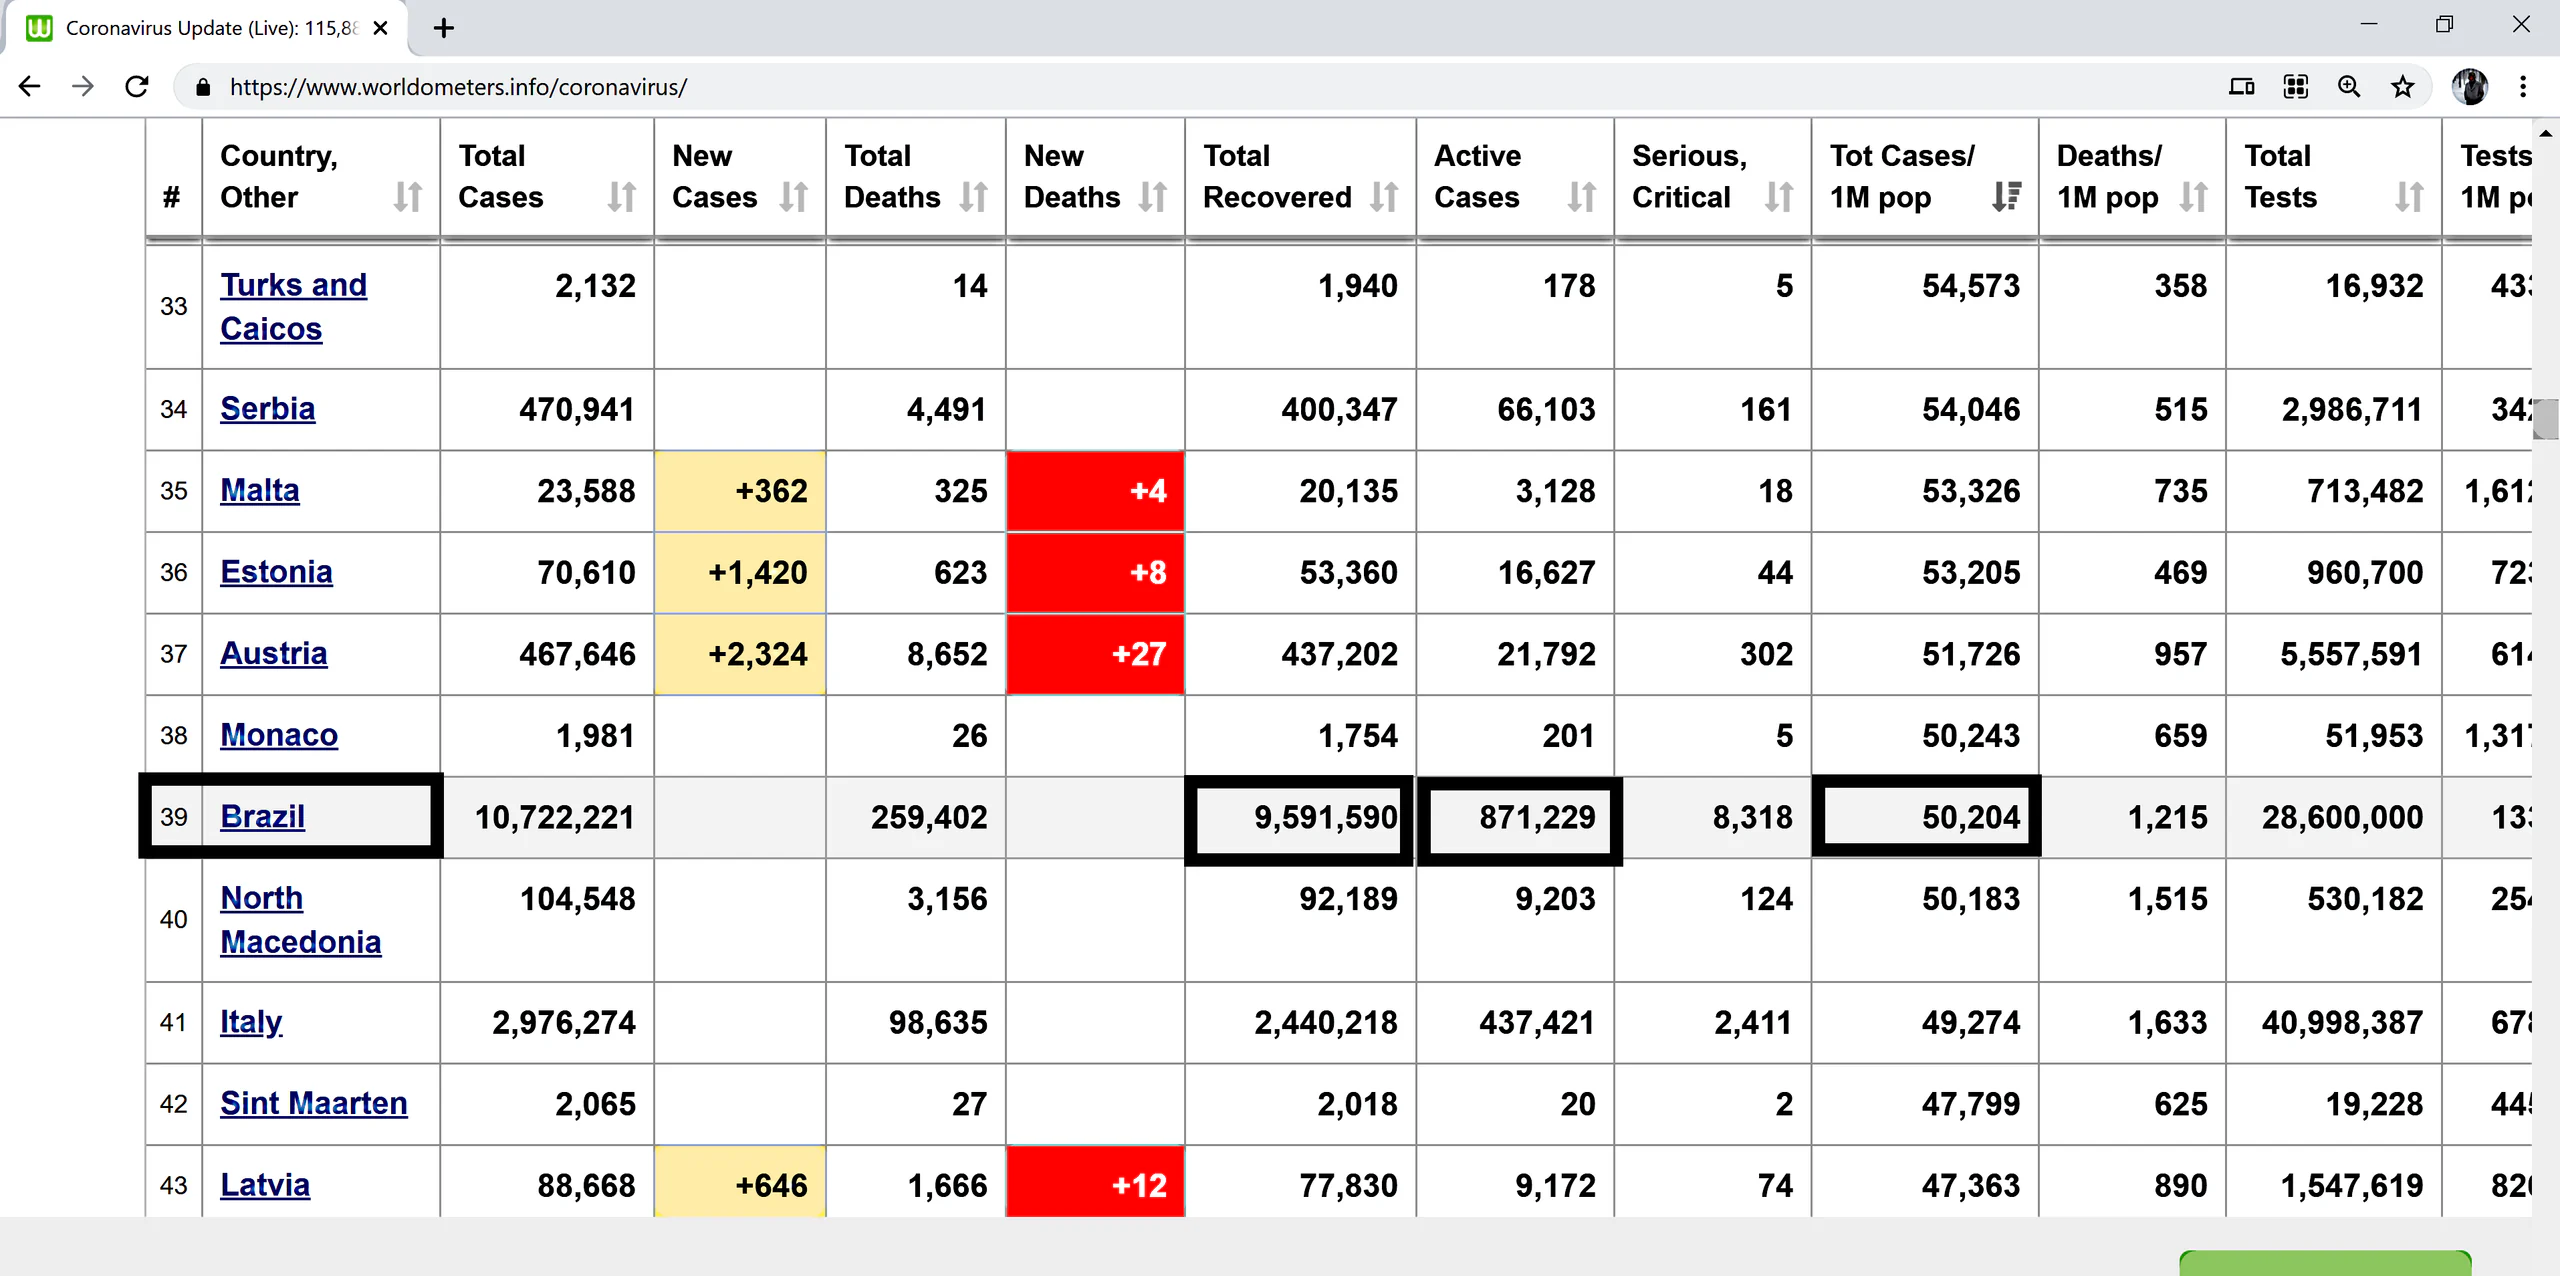Sort by Deaths/1M pop arrow icon
The width and height of the screenshot is (2560, 1276).
tap(2193, 197)
